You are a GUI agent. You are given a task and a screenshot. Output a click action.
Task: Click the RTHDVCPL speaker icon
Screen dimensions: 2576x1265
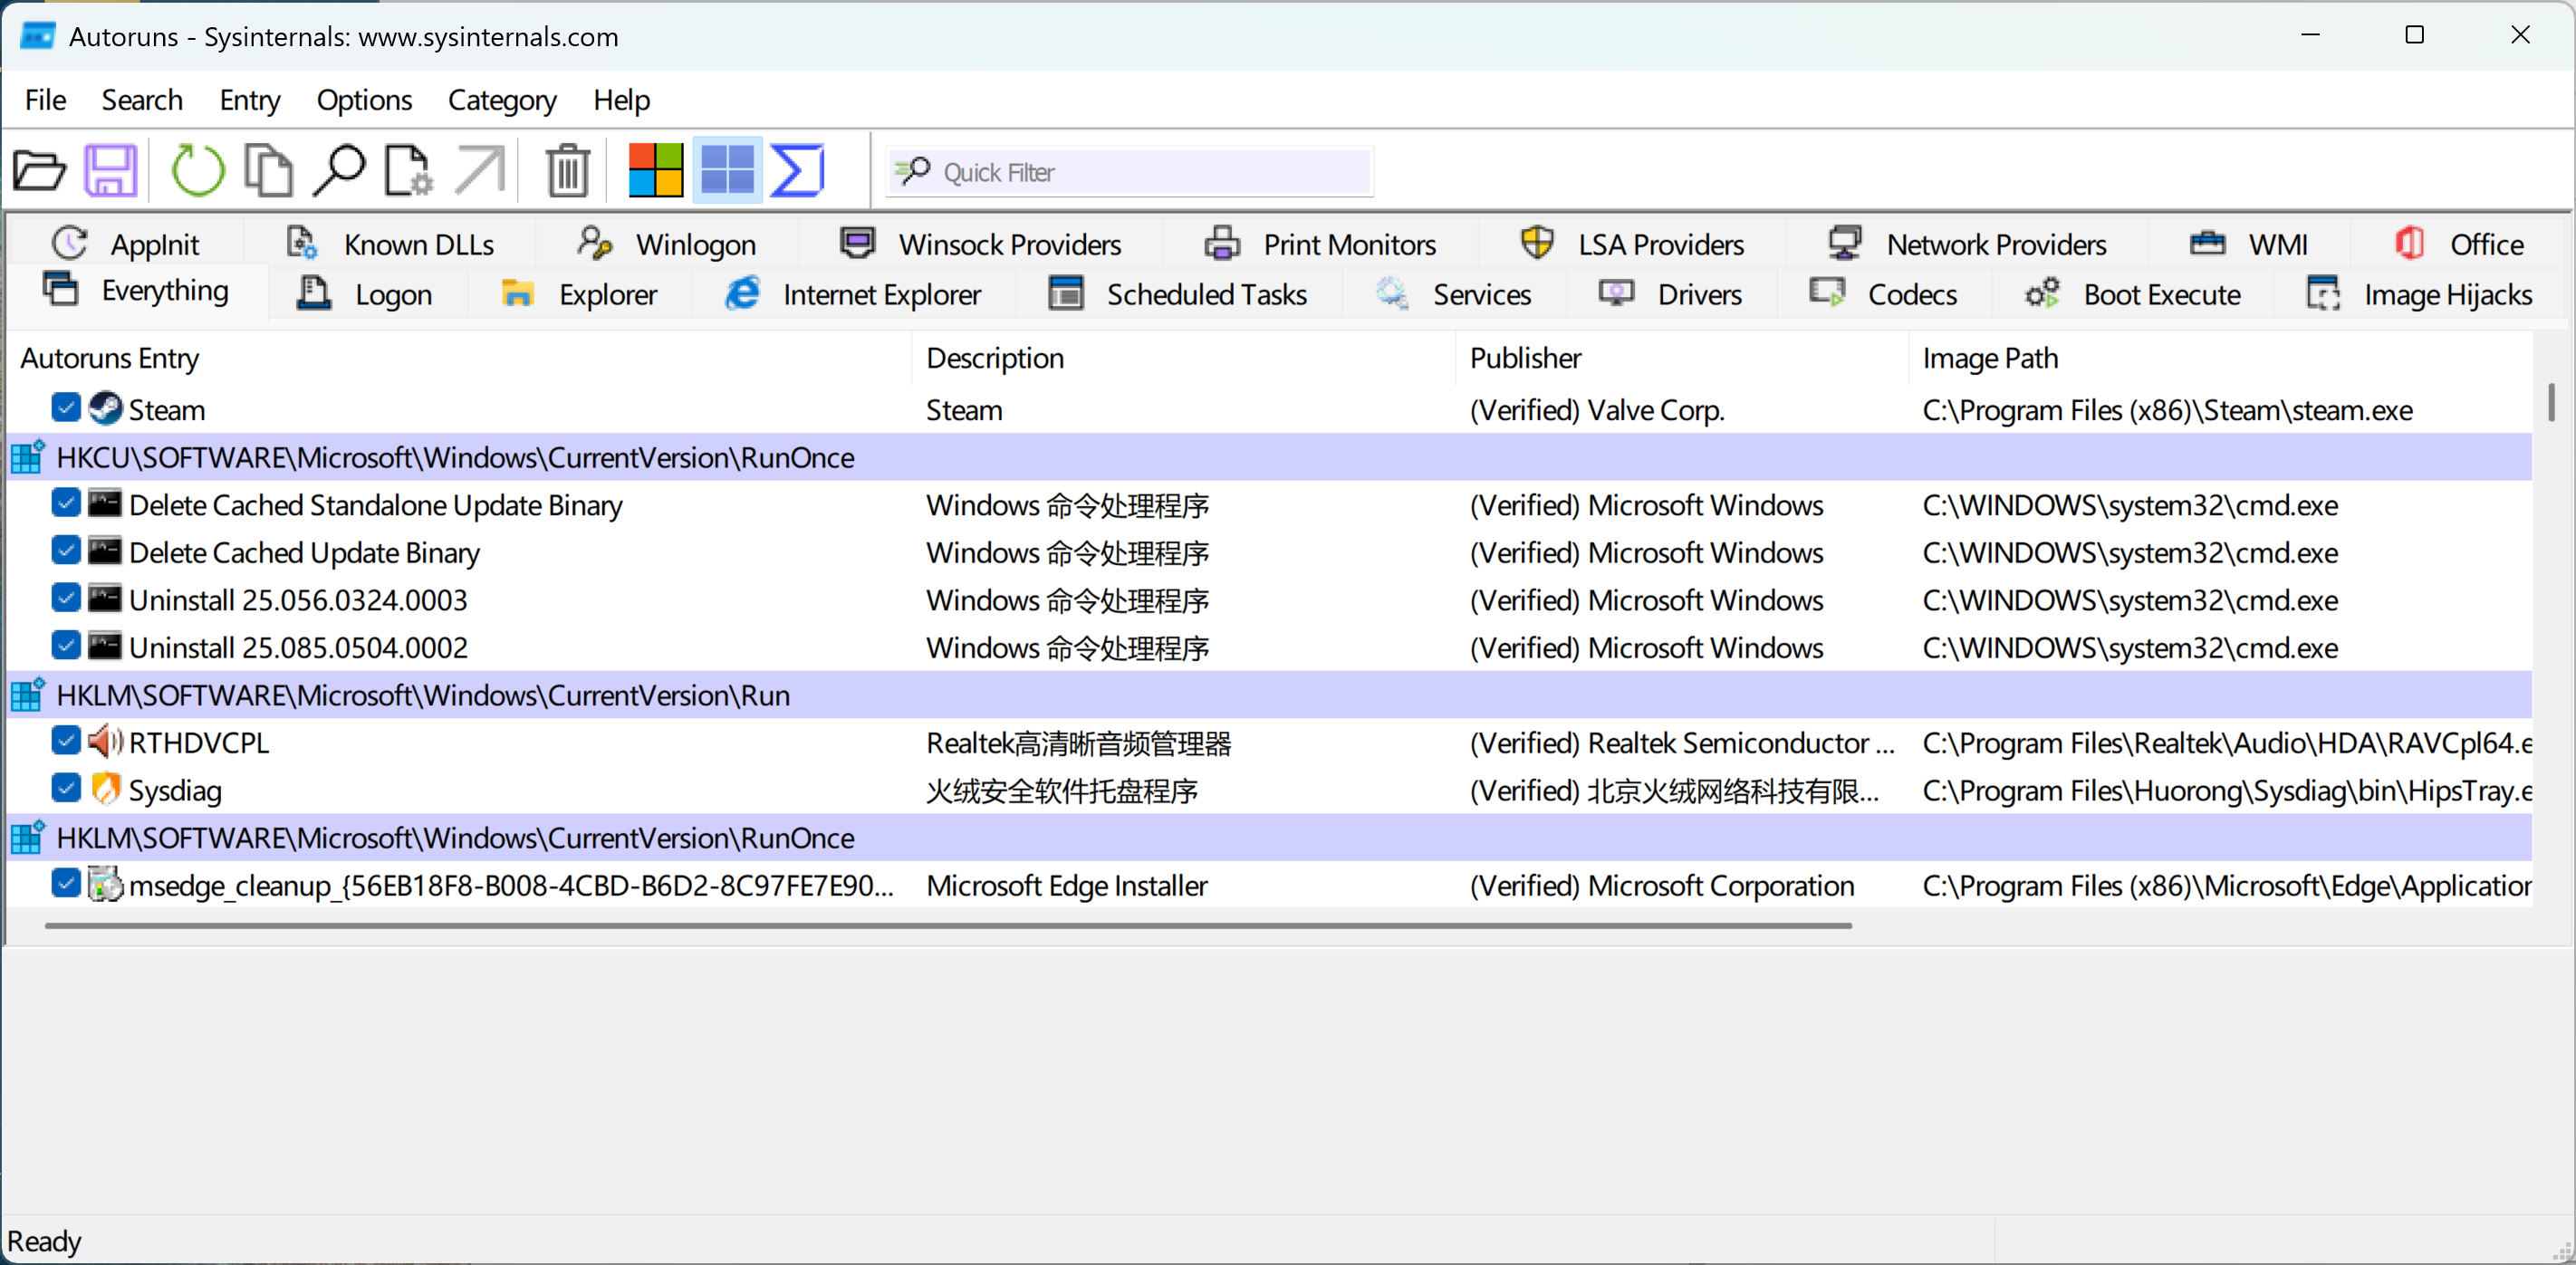tap(105, 742)
